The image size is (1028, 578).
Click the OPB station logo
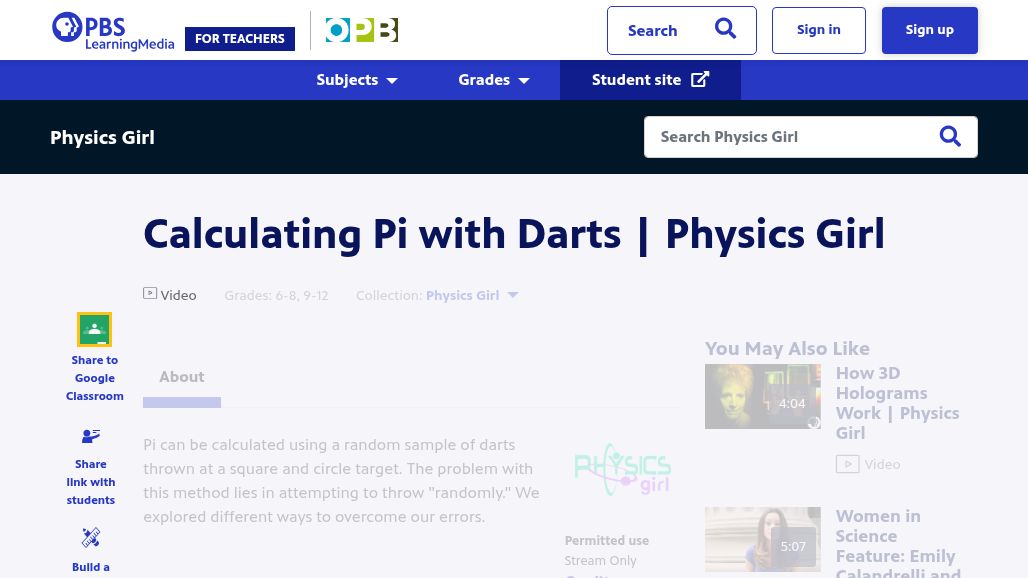[x=361, y=31]
